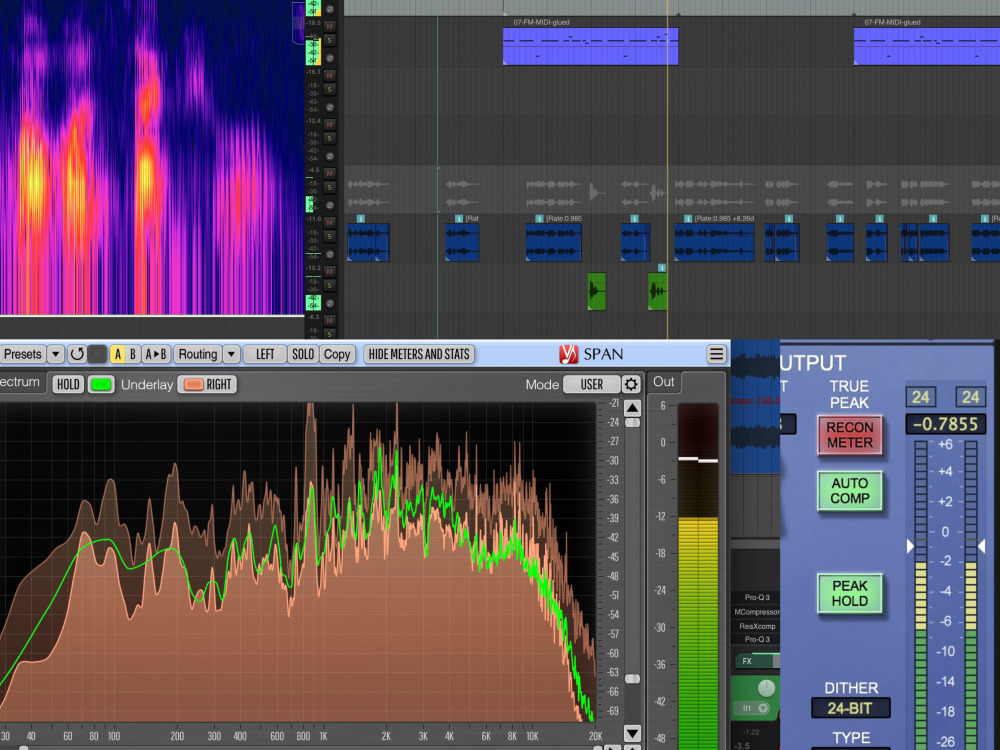The image size is (1000, 750).
Task: Select Pro-Q 3 at top of FX list
Action: (x=757, y=598)
